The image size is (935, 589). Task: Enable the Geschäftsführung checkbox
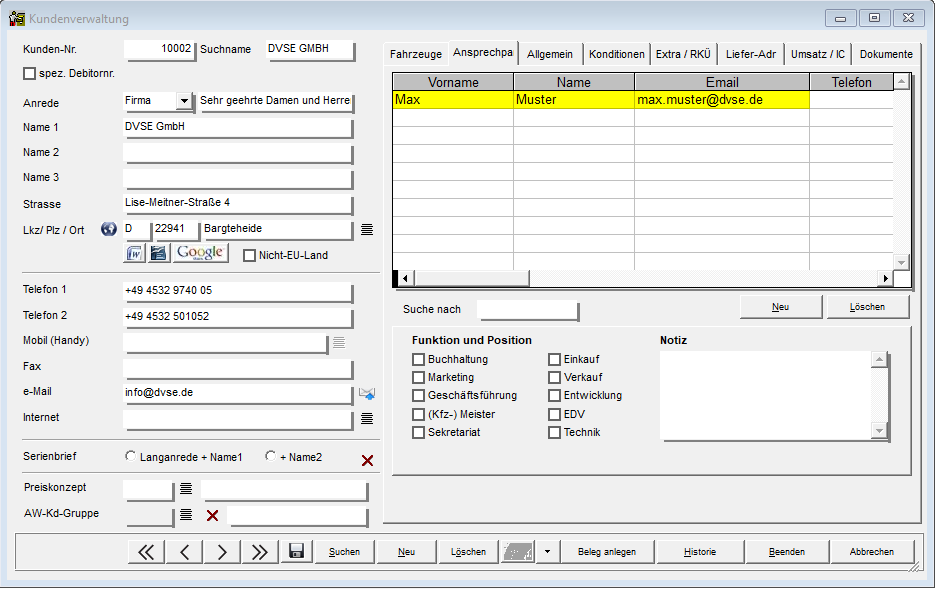point(419,395)
